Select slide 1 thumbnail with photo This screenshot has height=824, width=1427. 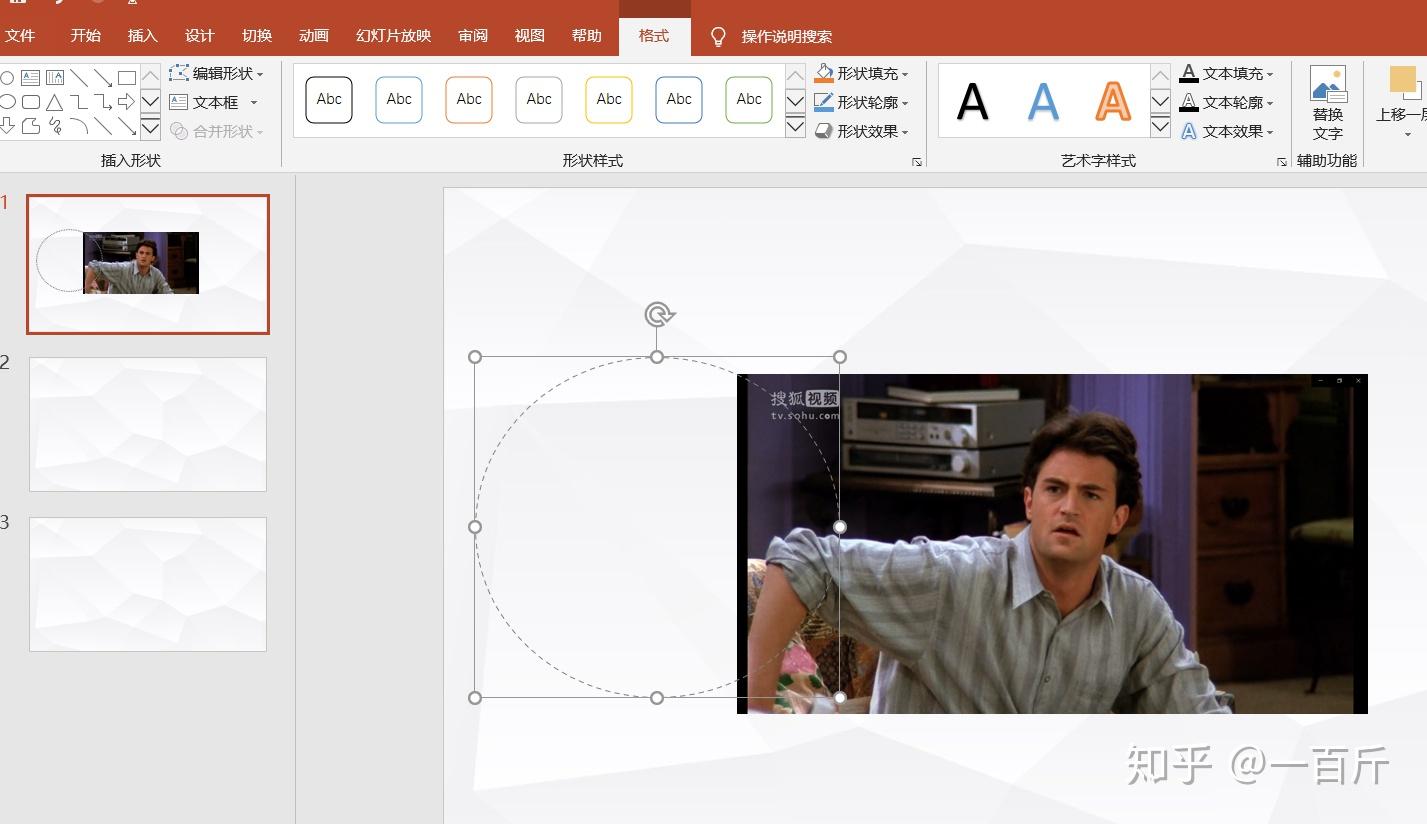(148, 264)
